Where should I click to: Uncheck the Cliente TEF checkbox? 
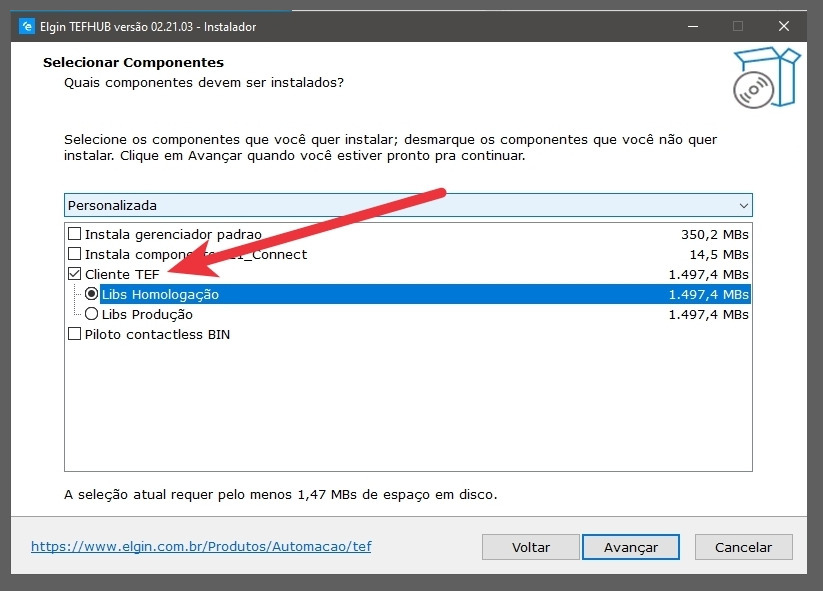[75, 274]
